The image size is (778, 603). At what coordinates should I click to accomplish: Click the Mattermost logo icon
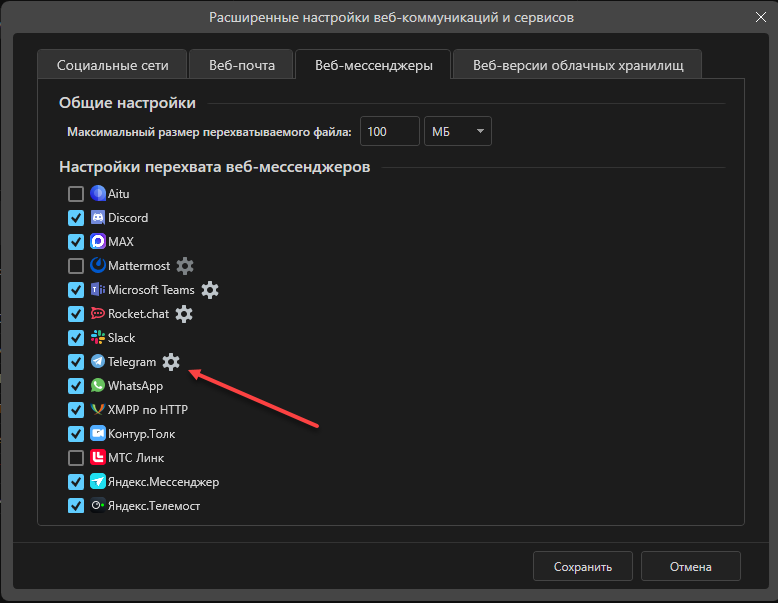coord(98,266)
